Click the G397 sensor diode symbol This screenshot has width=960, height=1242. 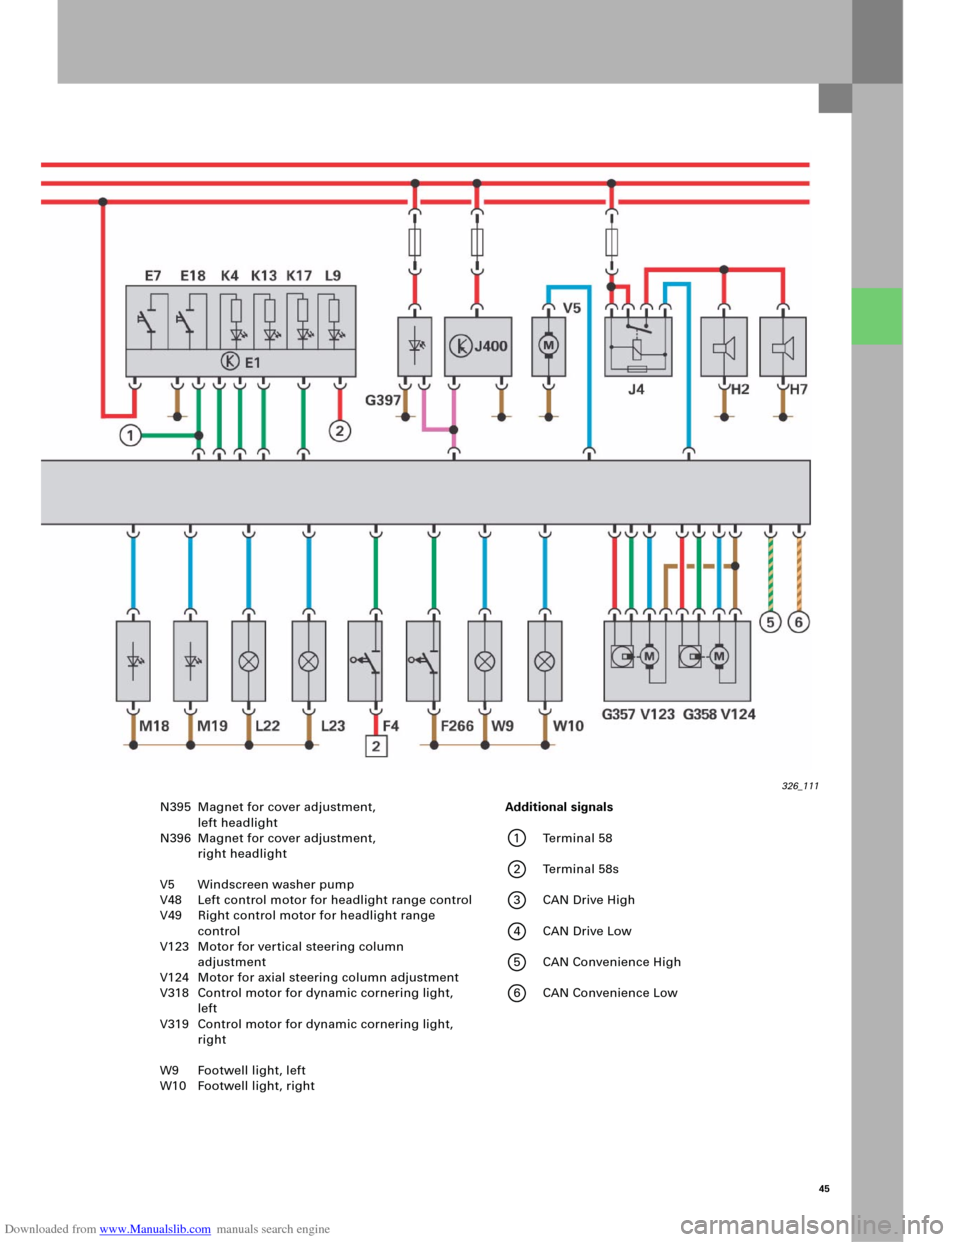click(x=415, y=346)
